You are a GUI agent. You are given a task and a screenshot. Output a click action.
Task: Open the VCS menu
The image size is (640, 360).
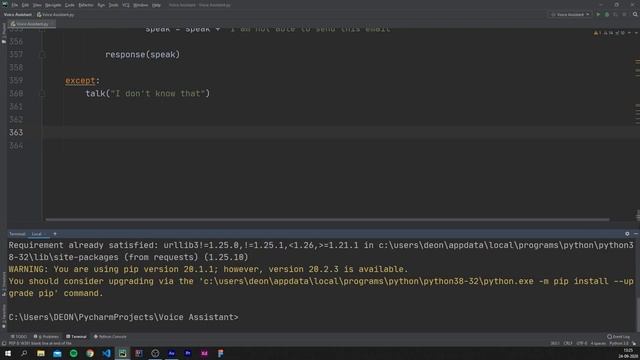[126, 5]
